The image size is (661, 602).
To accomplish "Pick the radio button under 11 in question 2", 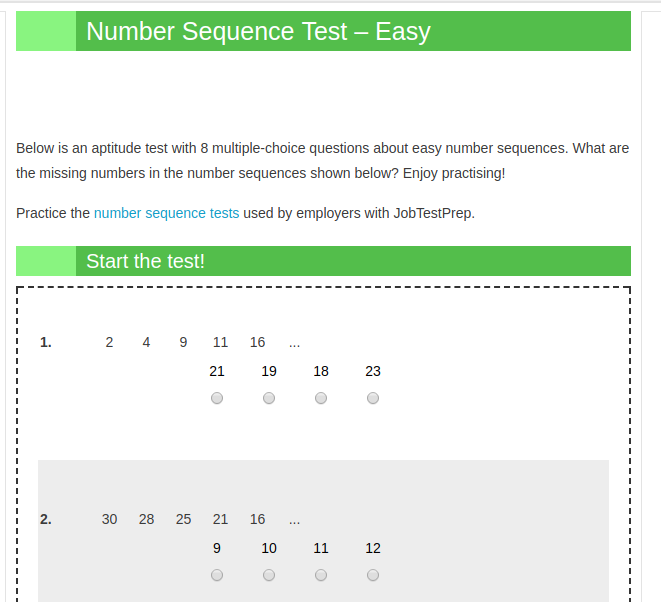I will tap(321, 575).
